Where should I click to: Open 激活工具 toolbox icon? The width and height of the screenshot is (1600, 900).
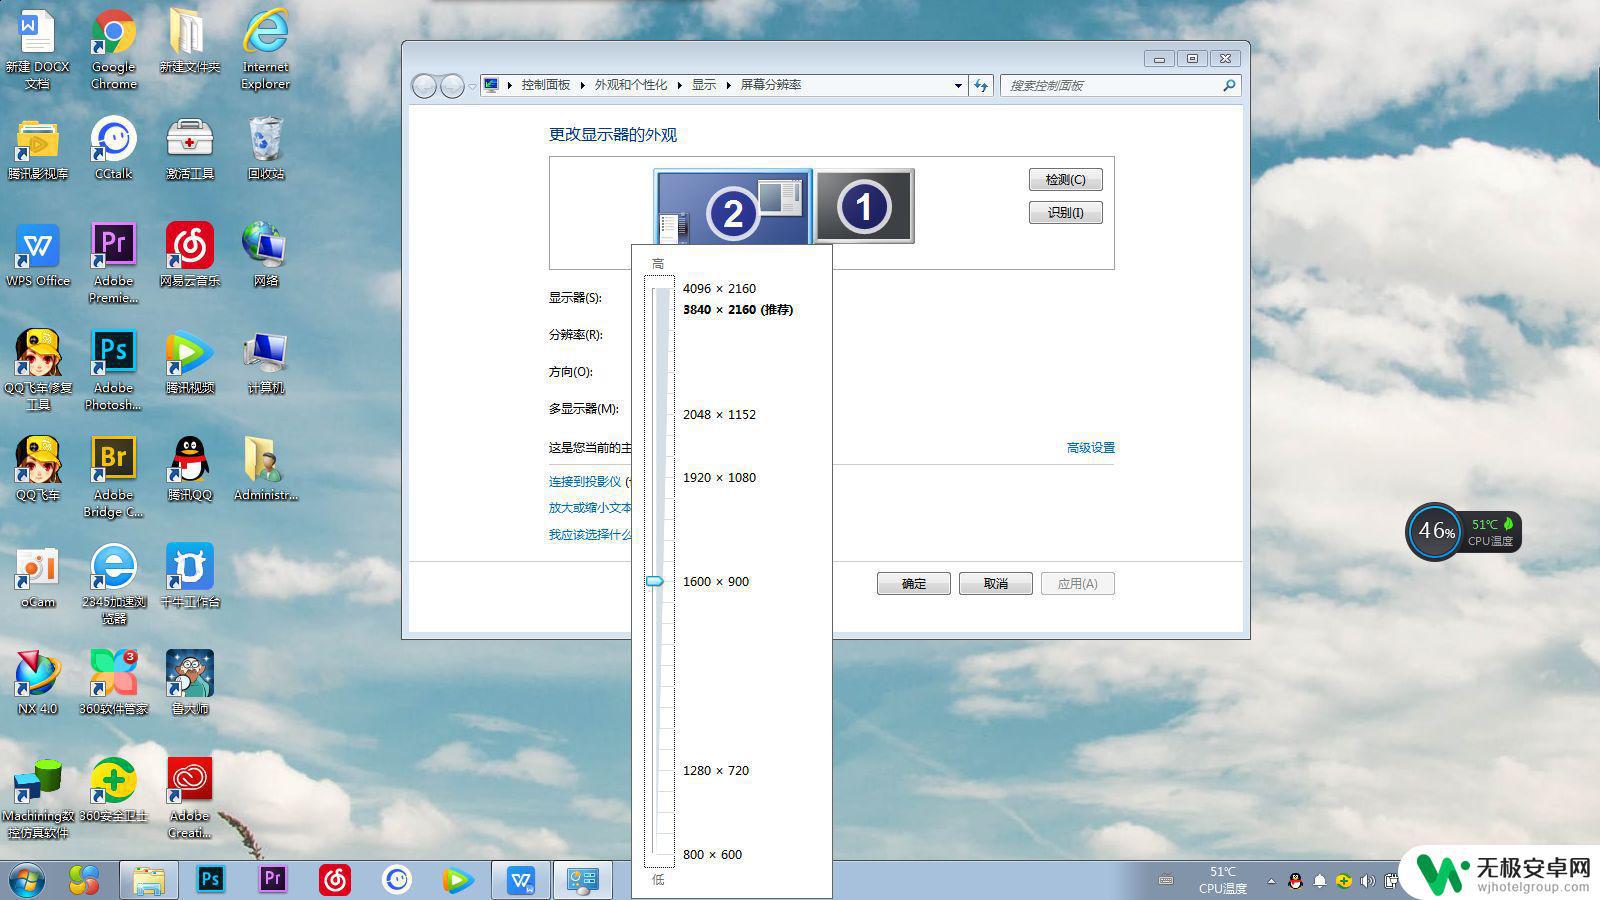click(189, 149)
